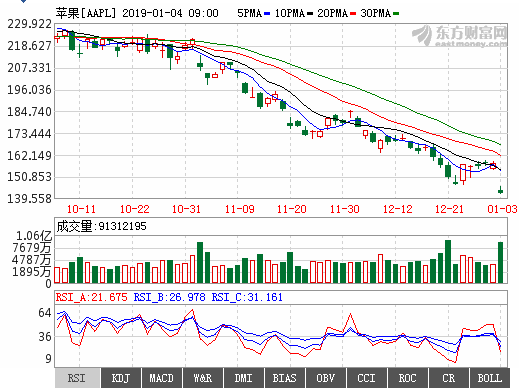Select the MACD indicator tab
This screenshot has width=520, height=391.
coord(162,378)
